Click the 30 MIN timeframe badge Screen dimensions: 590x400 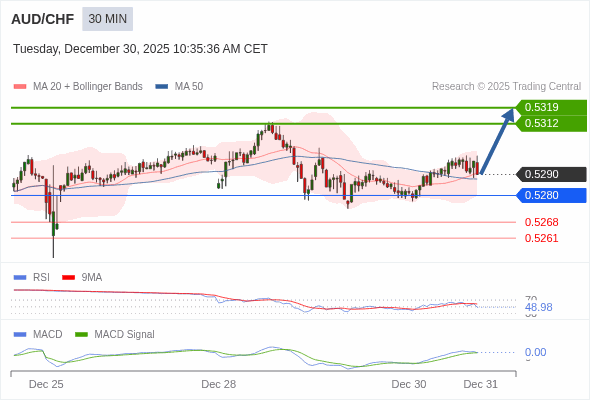pos(108,19)
